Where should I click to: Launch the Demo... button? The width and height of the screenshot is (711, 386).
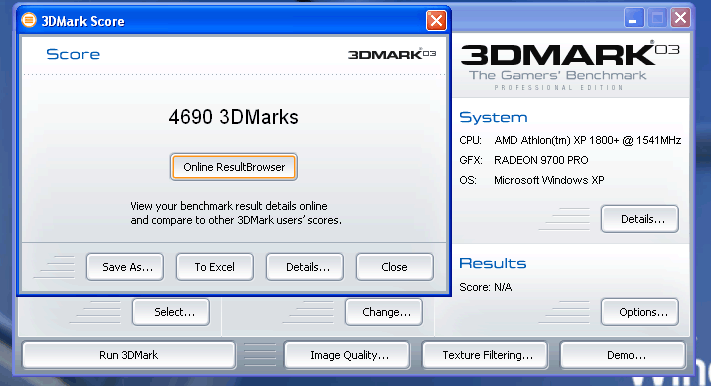pyautogui.click(x=623, y=355)
